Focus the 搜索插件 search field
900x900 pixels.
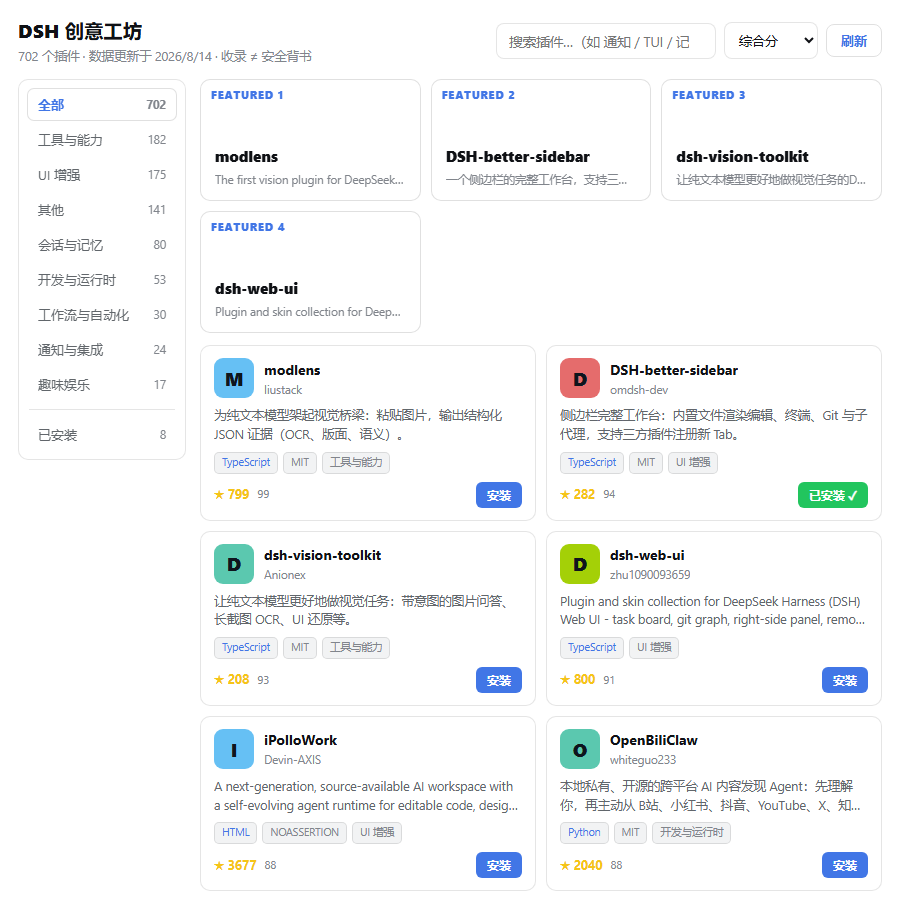[x=606, y=41]
